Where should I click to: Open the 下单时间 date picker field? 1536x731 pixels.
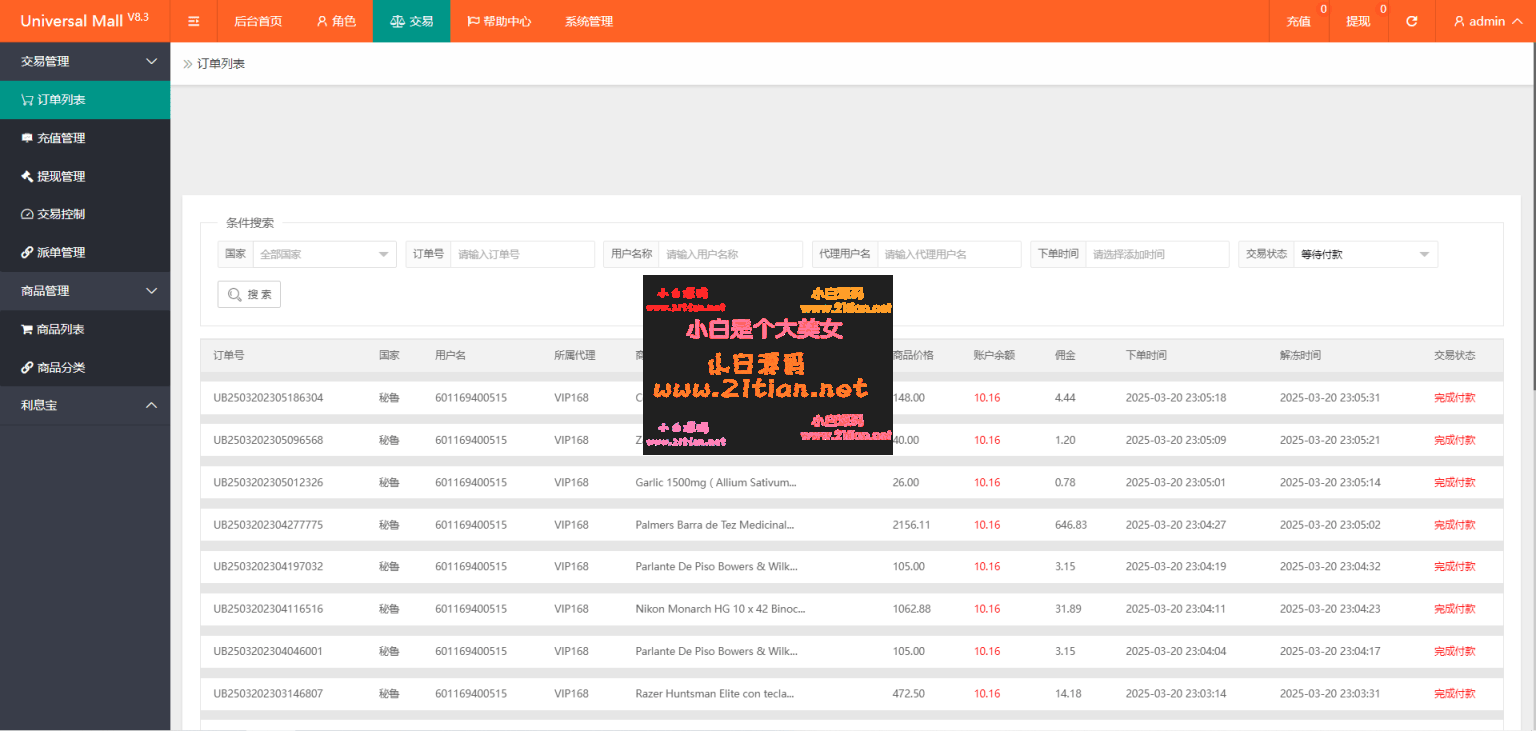coord(1157,254)
